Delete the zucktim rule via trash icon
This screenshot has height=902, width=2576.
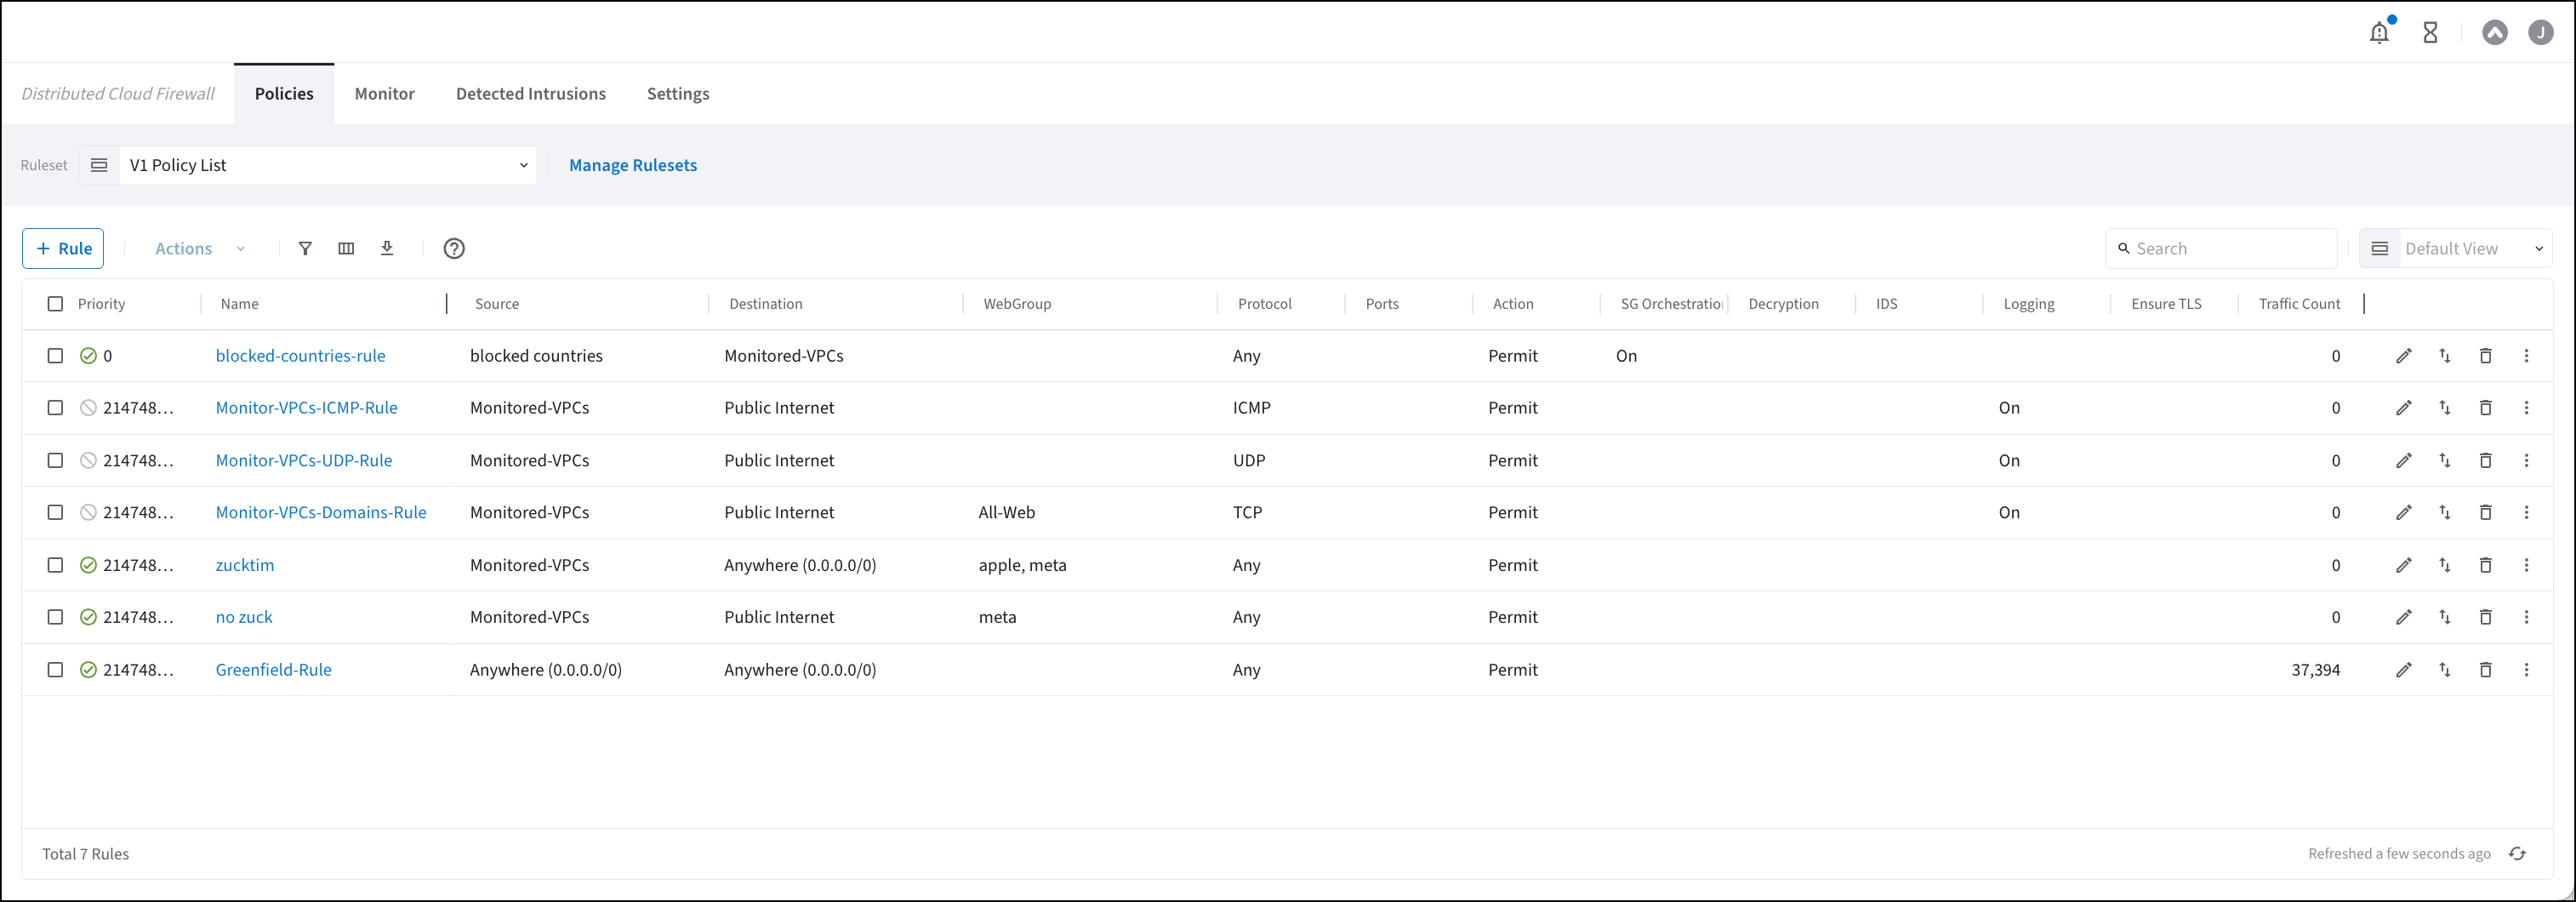[x=2485, y=566]
